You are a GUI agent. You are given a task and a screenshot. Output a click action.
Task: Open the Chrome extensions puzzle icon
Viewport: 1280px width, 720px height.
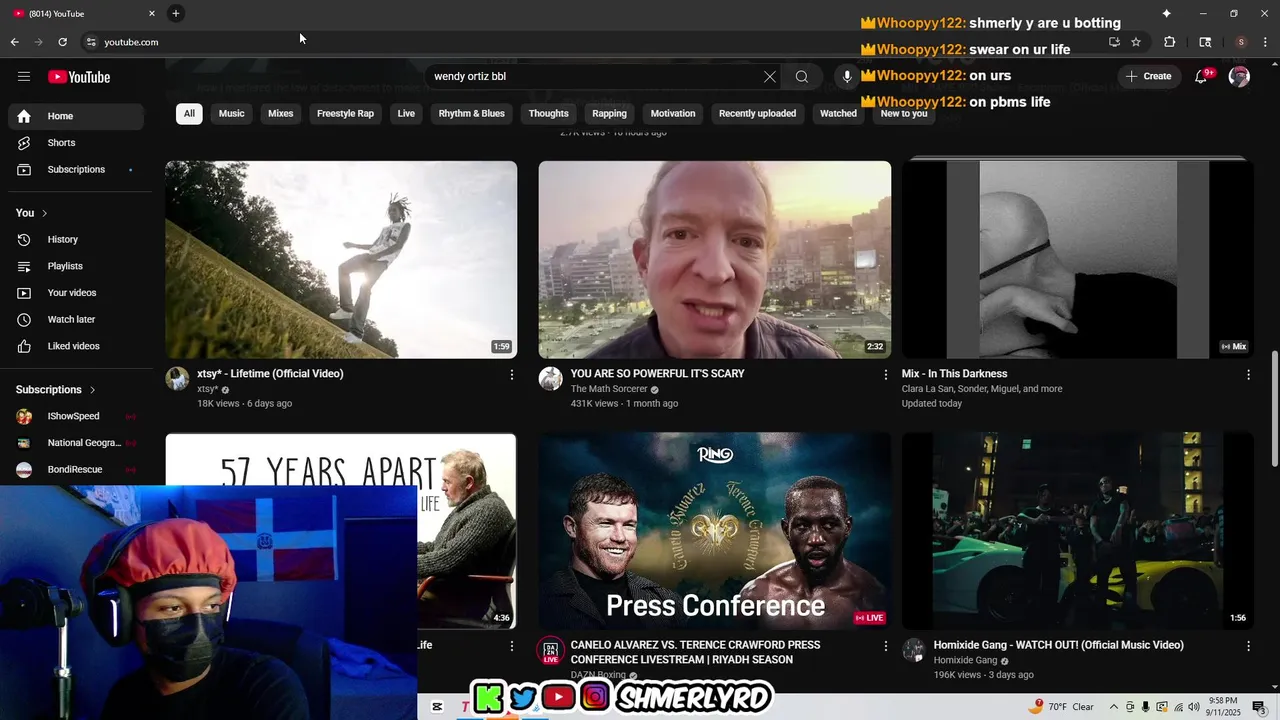(1170, 42)
